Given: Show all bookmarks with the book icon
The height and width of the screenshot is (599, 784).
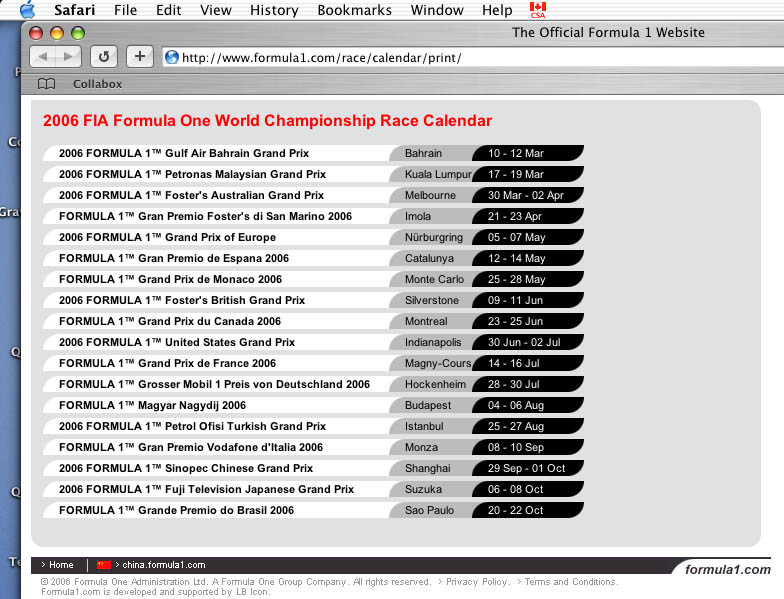Looking at the screenshot, I should [46, 84].
